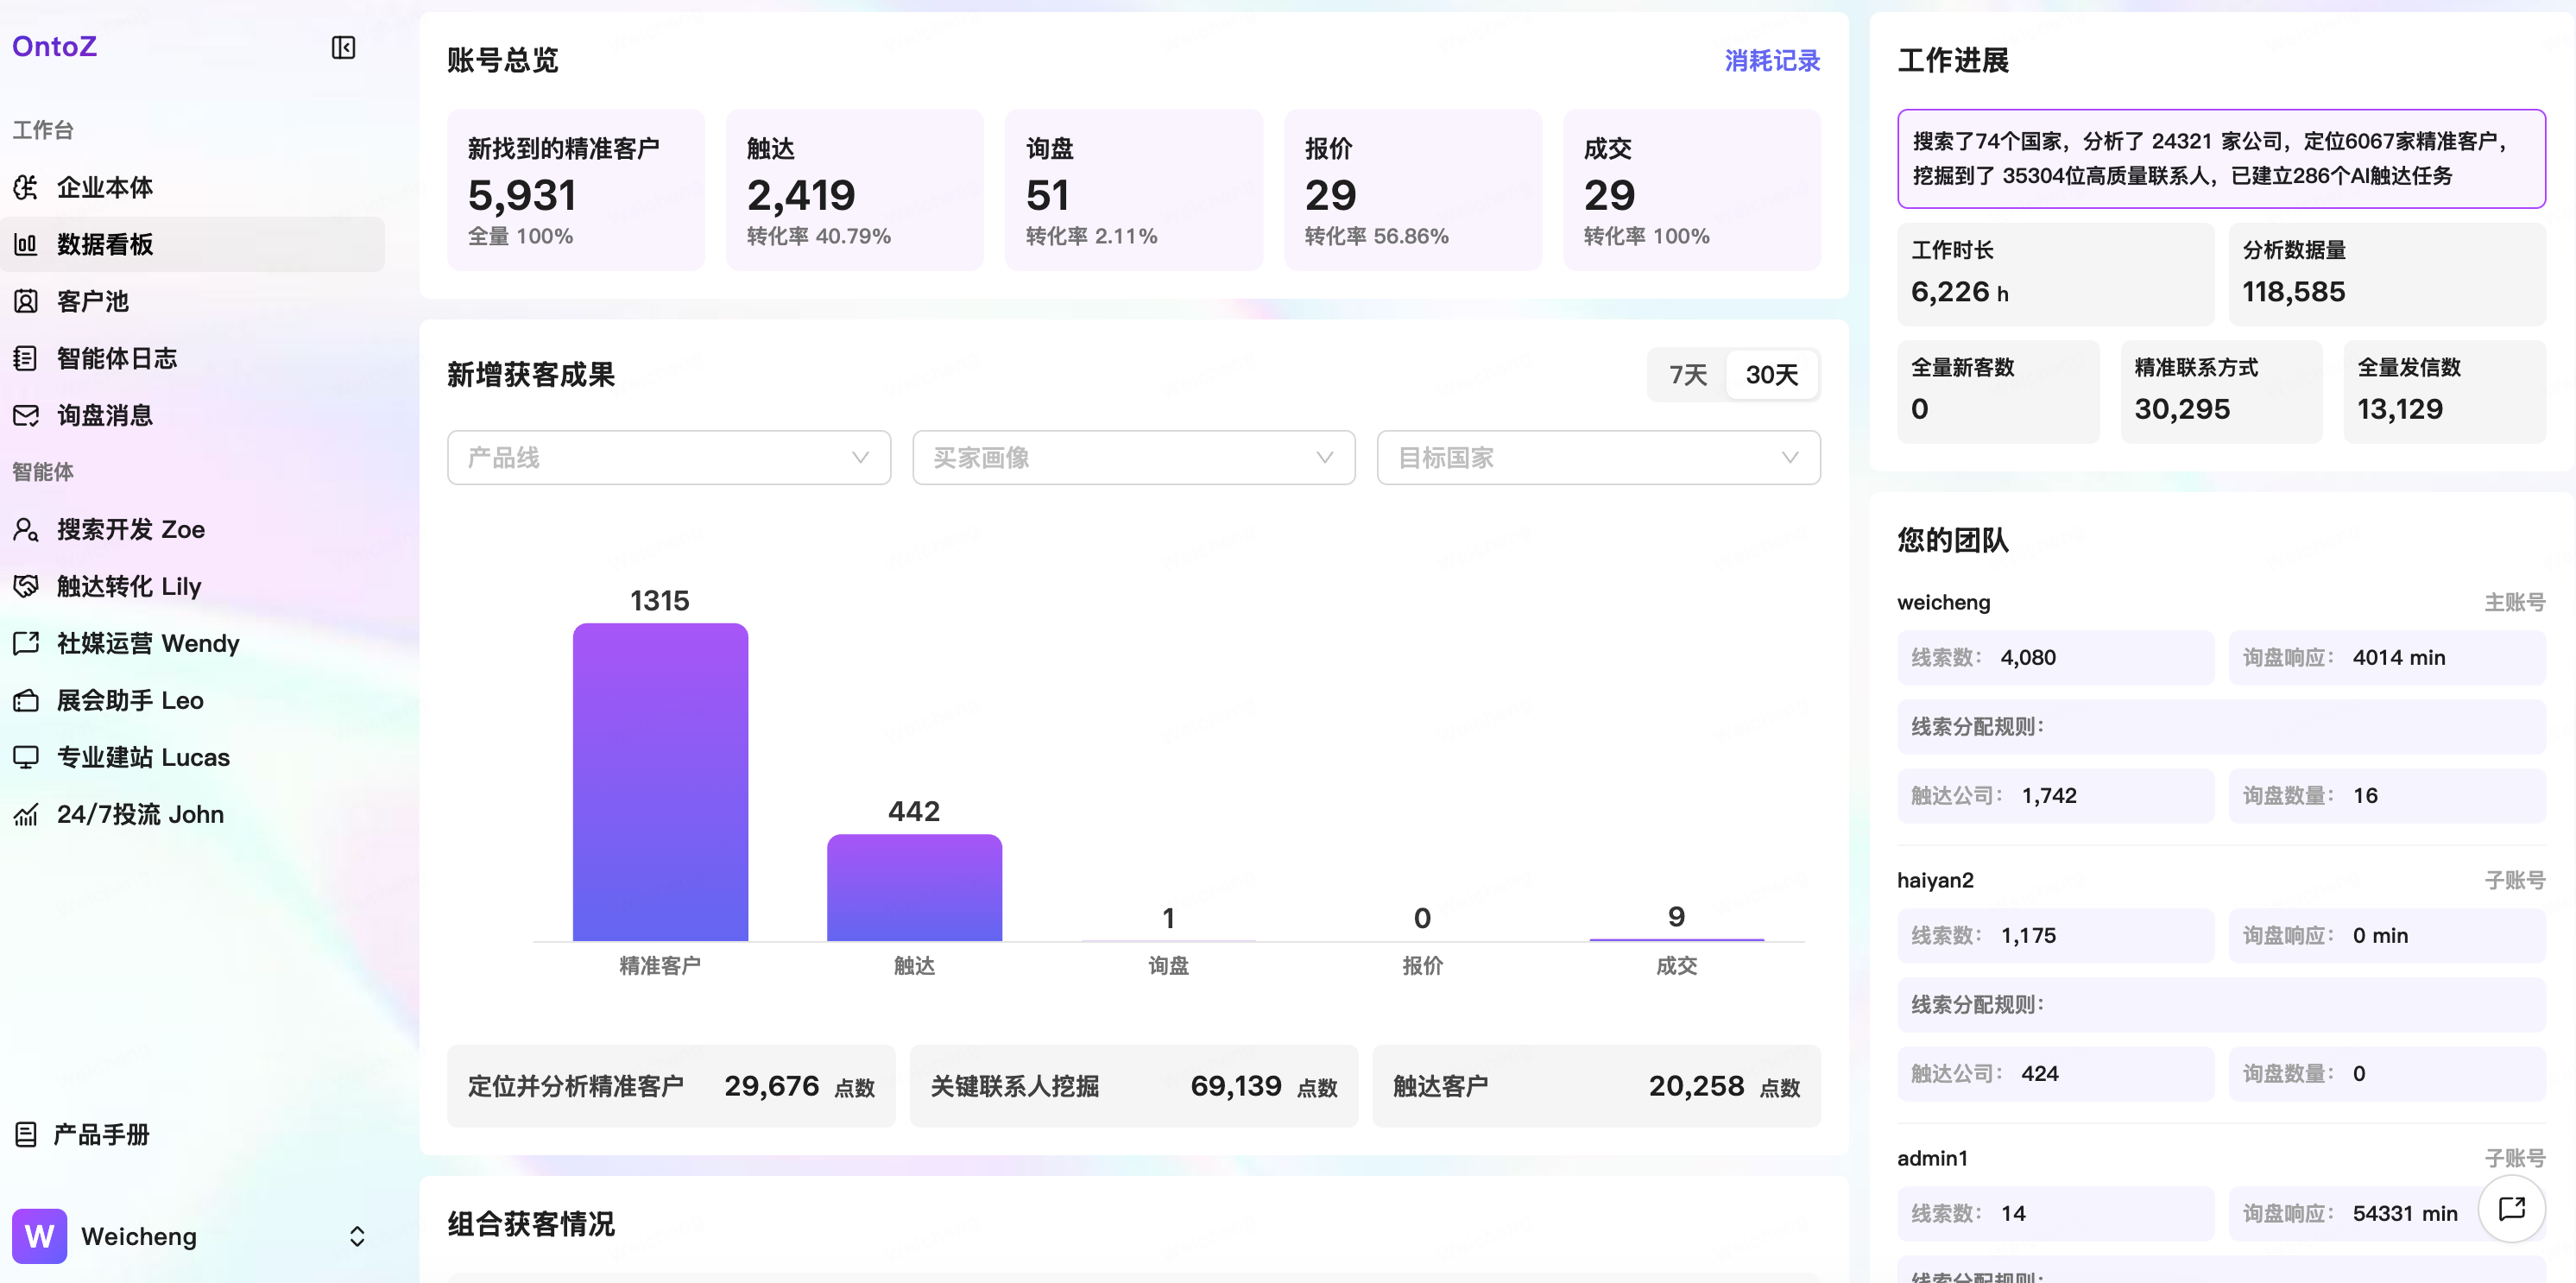This screenshot has width=2576, height=1283.
Task: Open the 产品线 dropdown
Action: (669, 458)
